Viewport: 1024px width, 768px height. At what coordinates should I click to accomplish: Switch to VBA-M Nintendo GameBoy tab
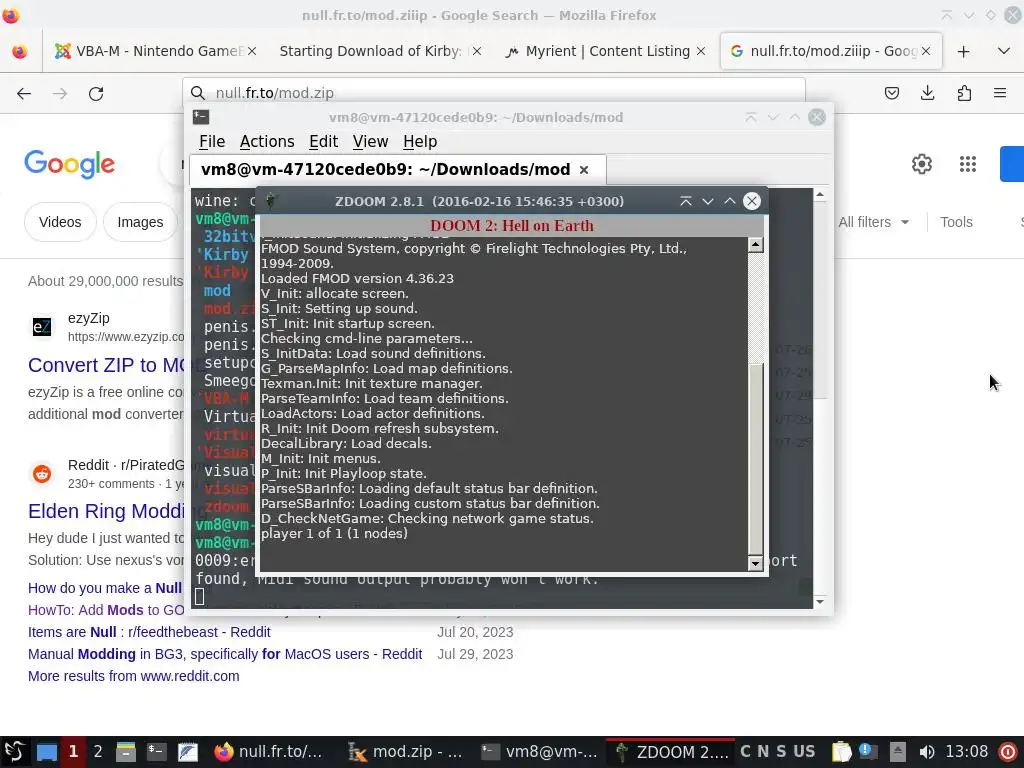tap(155, 51)
